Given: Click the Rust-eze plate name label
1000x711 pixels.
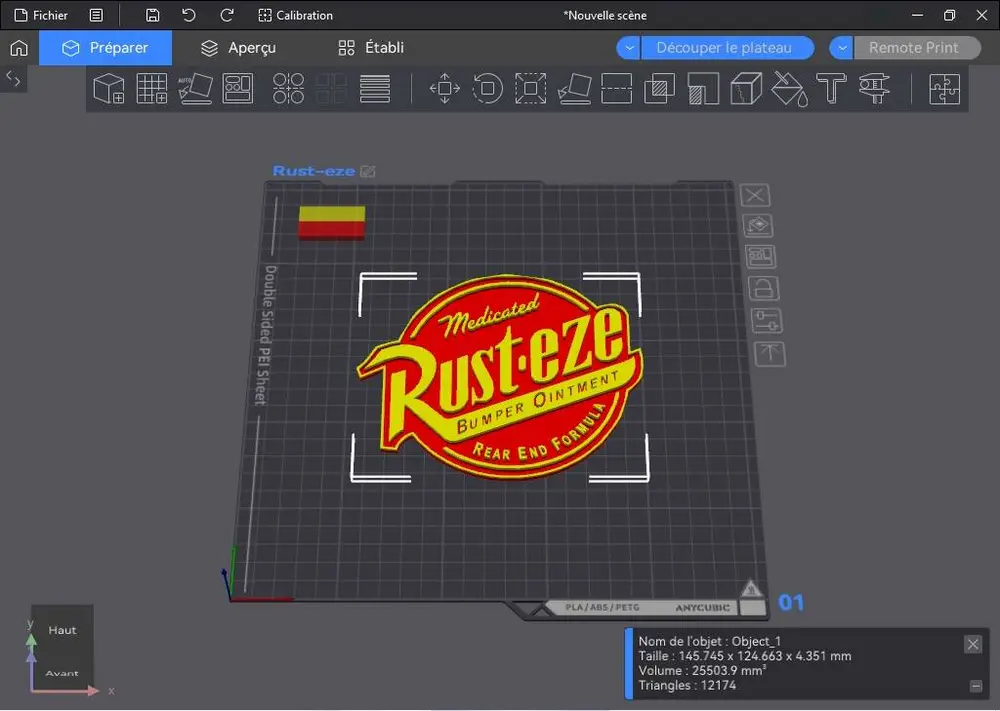Looking at the screenshot, I should coord(314,171).
